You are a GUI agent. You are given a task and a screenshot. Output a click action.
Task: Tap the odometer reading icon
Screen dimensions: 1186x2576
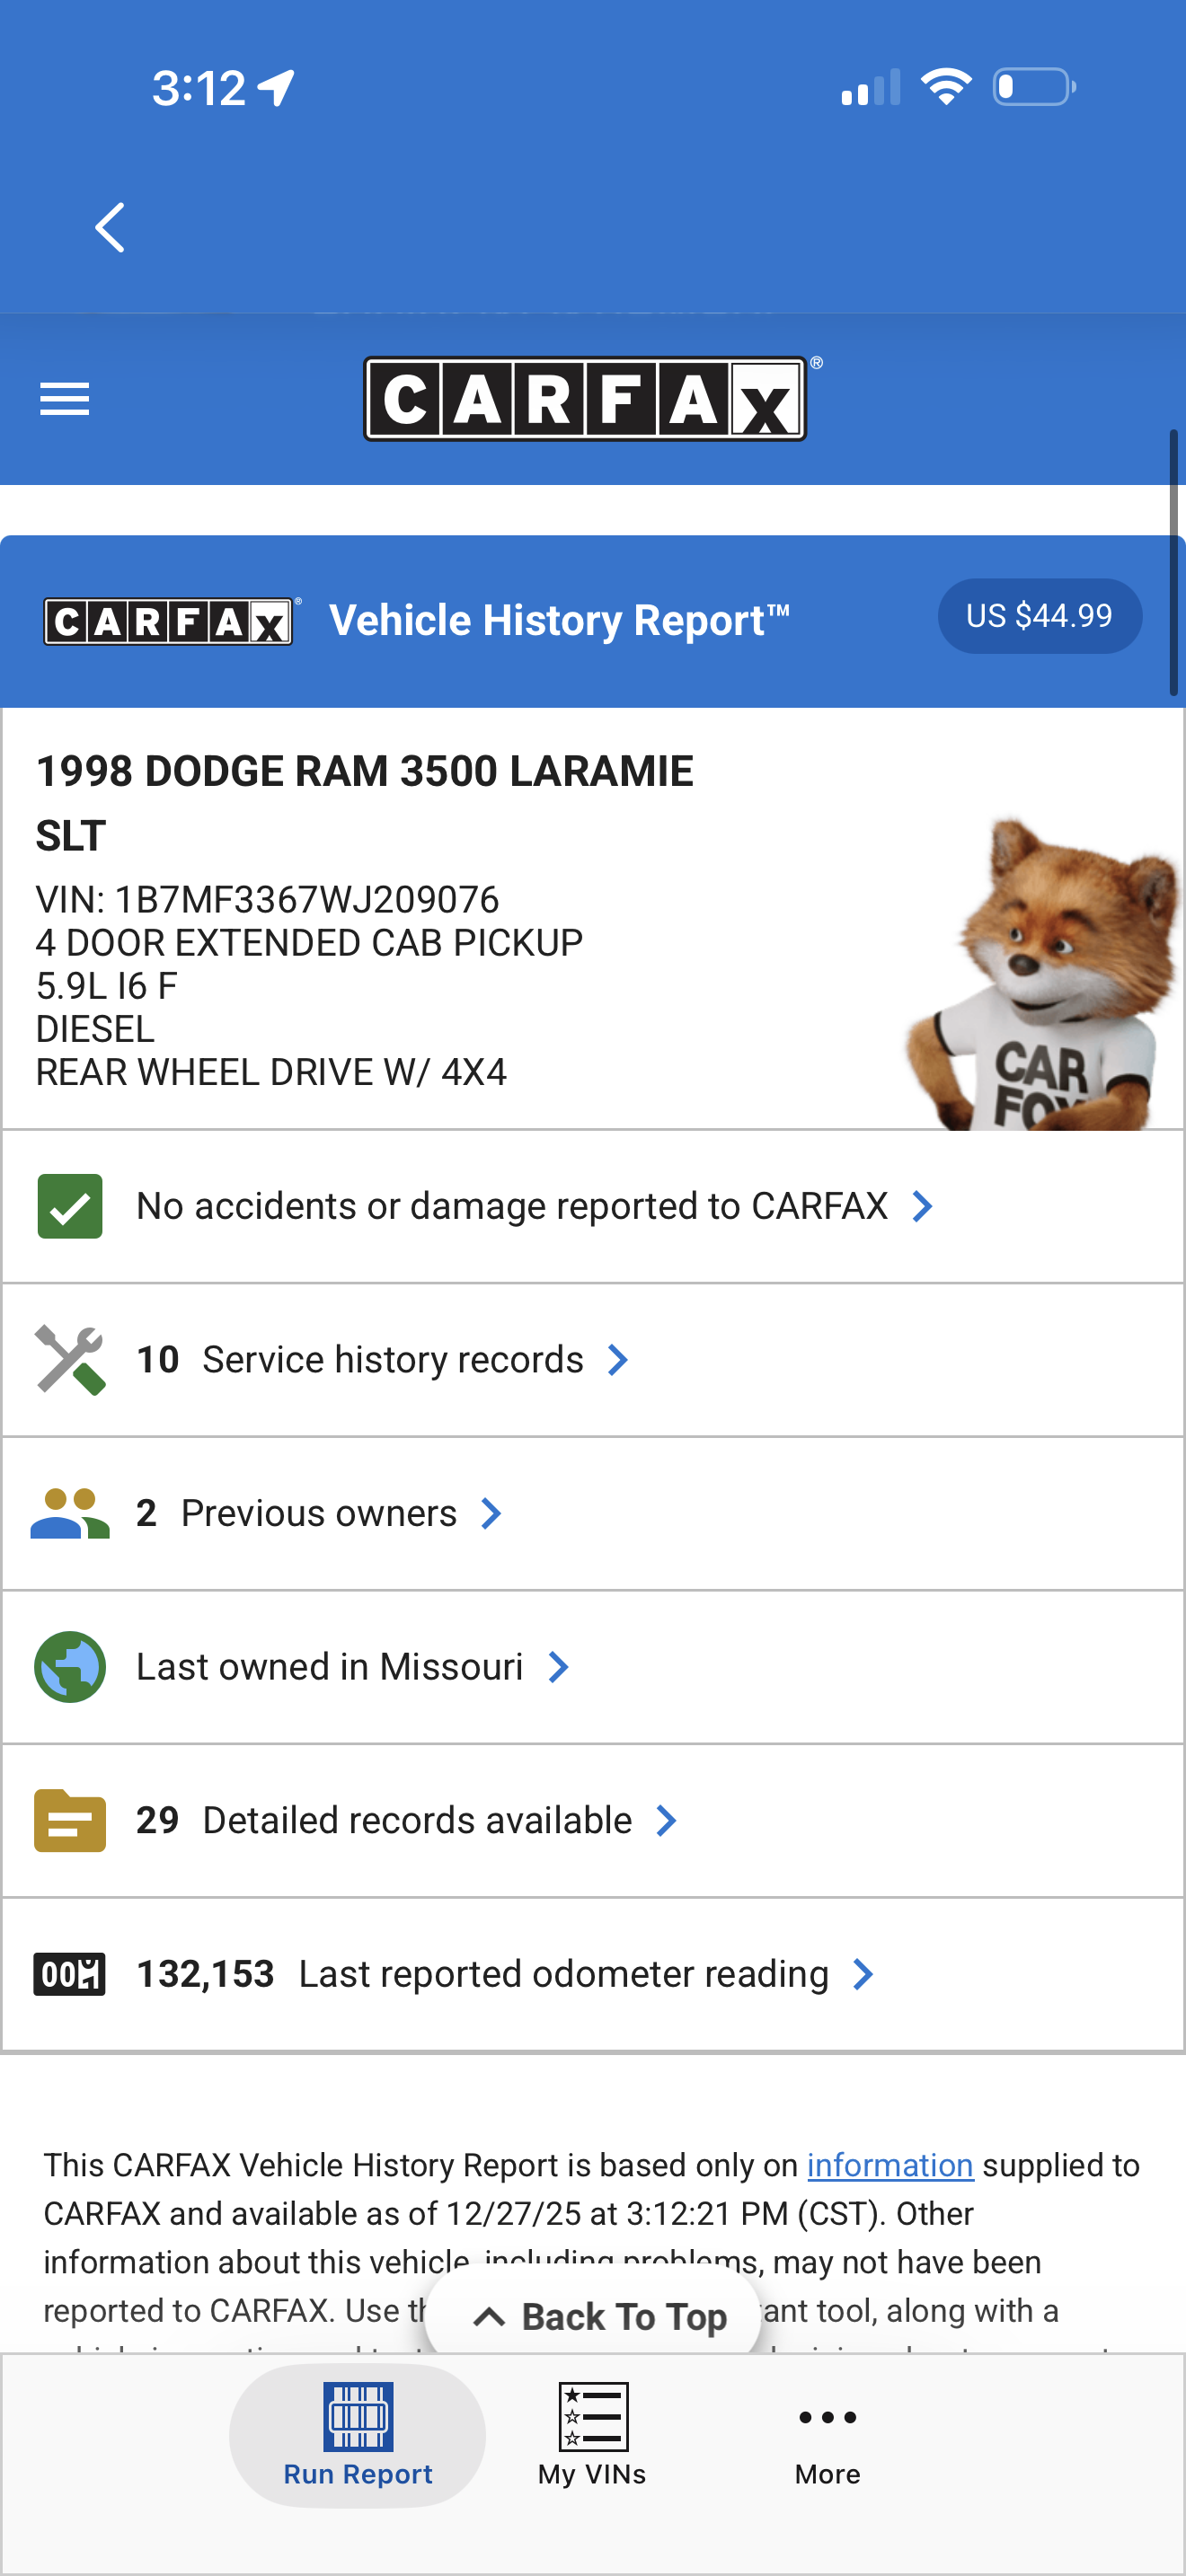[70, 1974]
